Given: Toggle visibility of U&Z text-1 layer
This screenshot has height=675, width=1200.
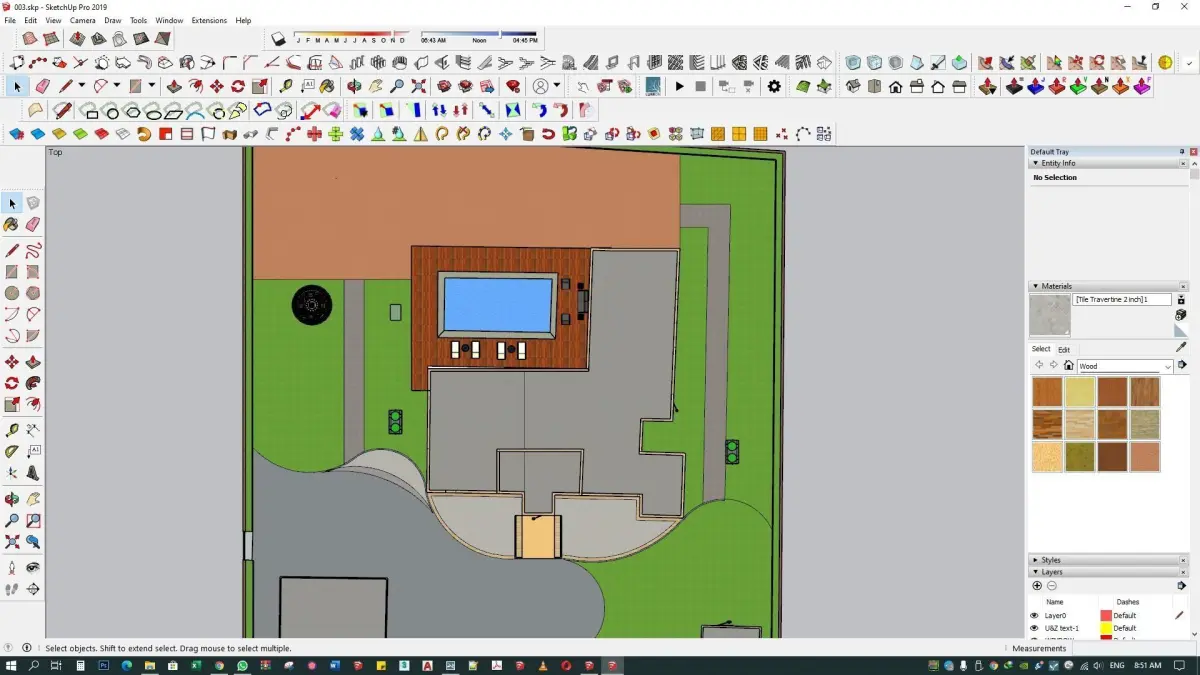Looking at the screenshot, I should (1035, 628).
